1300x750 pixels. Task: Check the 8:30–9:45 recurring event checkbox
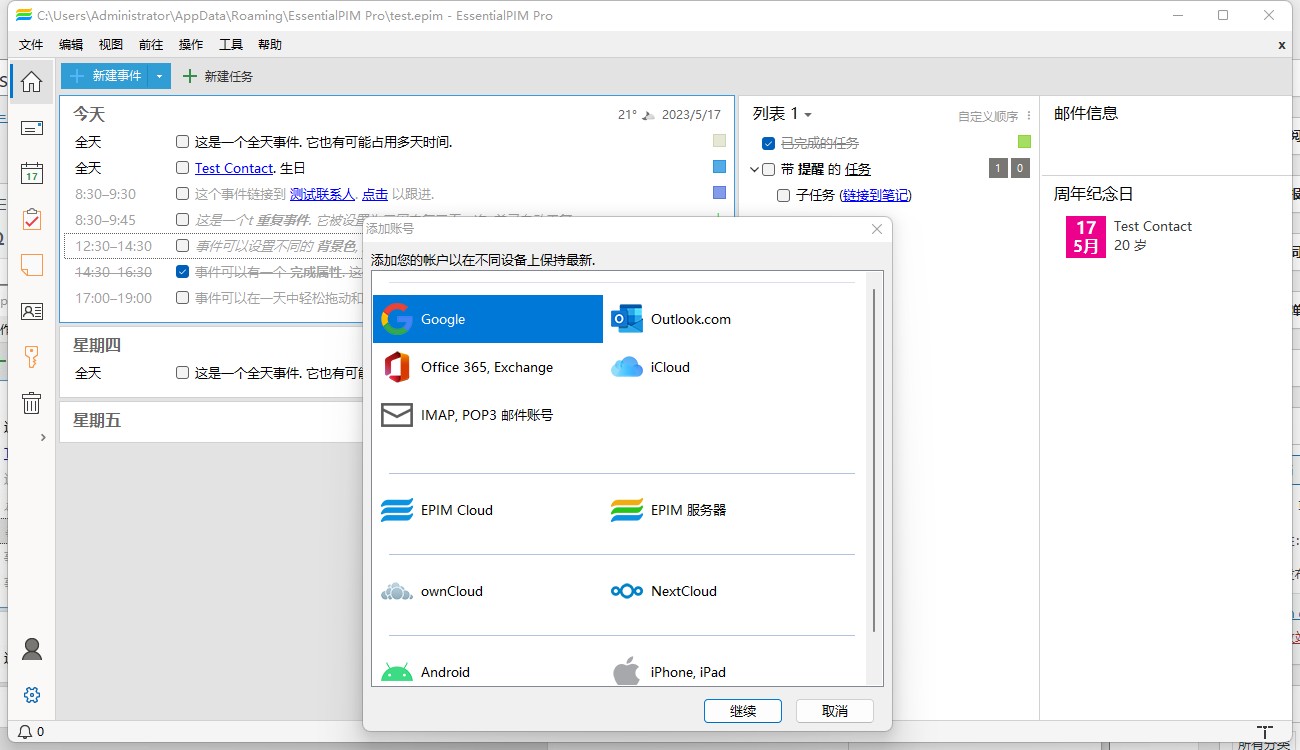tap(182, 220)
